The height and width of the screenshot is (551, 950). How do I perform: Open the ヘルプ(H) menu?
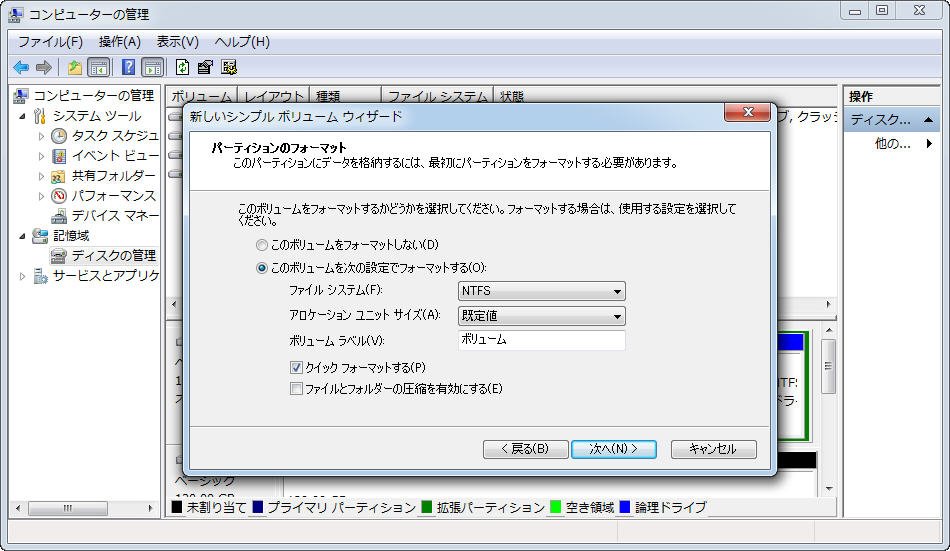point(242,42)
